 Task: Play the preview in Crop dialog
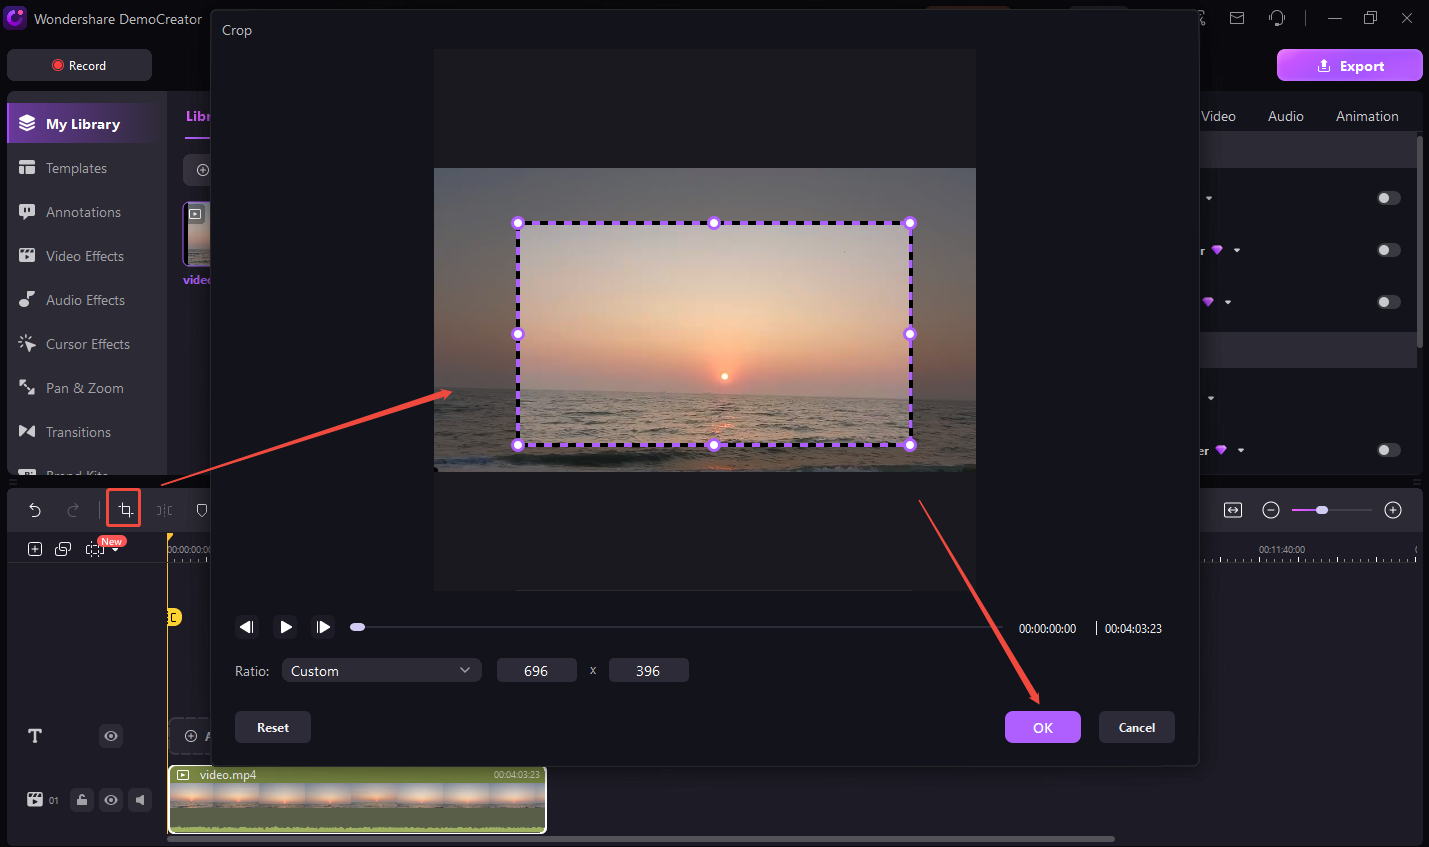(285, 627)
